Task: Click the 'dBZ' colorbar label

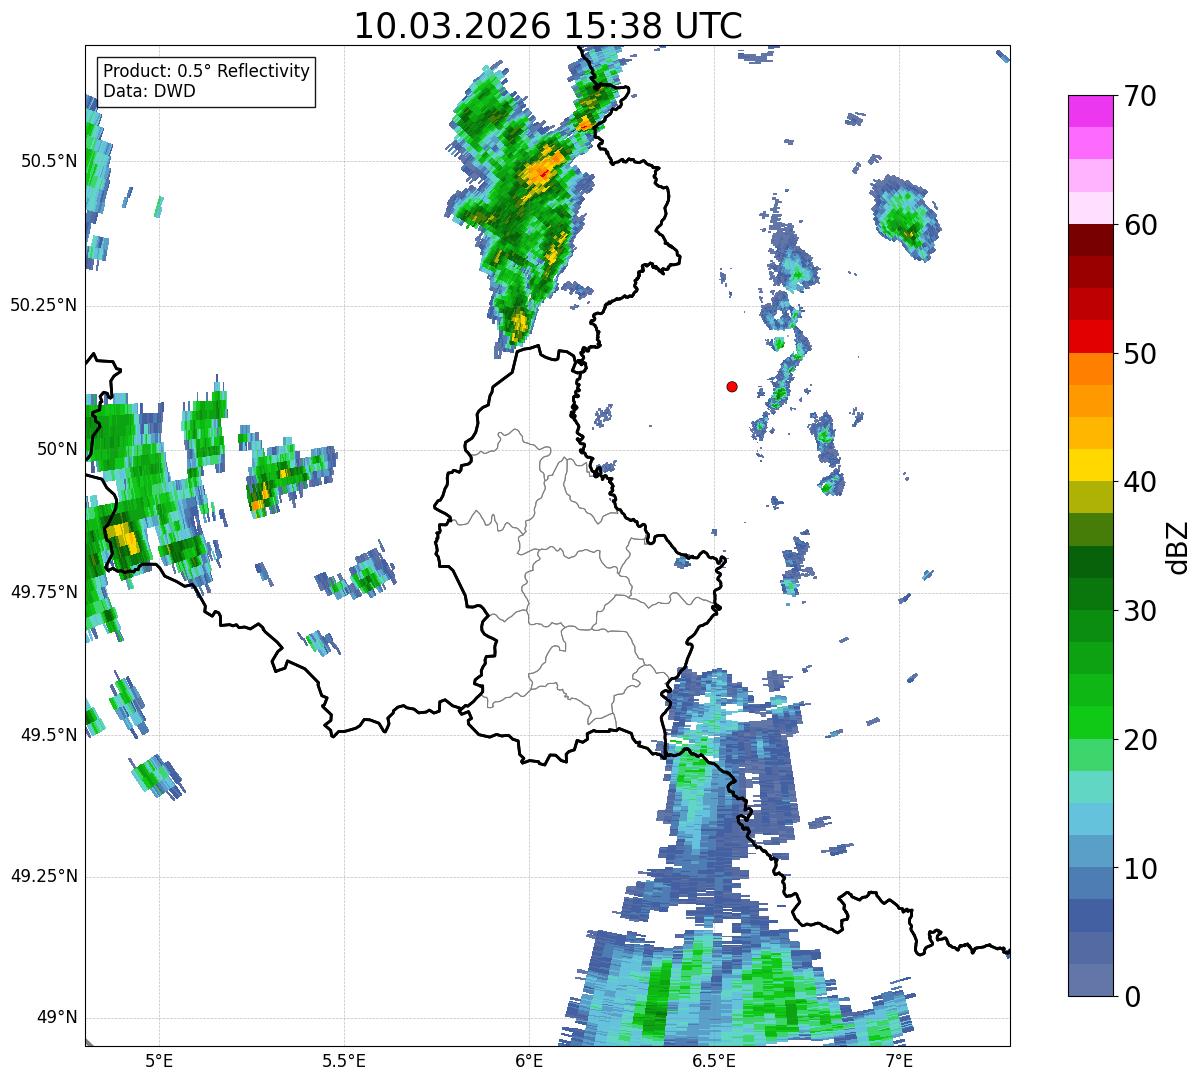Action: (x=1178, y=547)
